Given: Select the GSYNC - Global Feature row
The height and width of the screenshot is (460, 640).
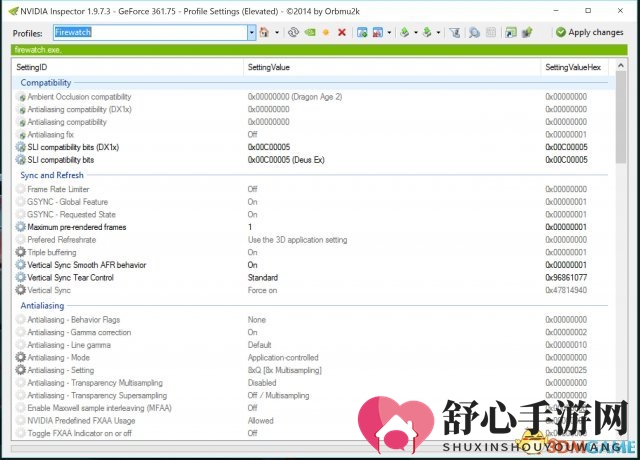Looking at the screenshot, I should click(313, 202).
